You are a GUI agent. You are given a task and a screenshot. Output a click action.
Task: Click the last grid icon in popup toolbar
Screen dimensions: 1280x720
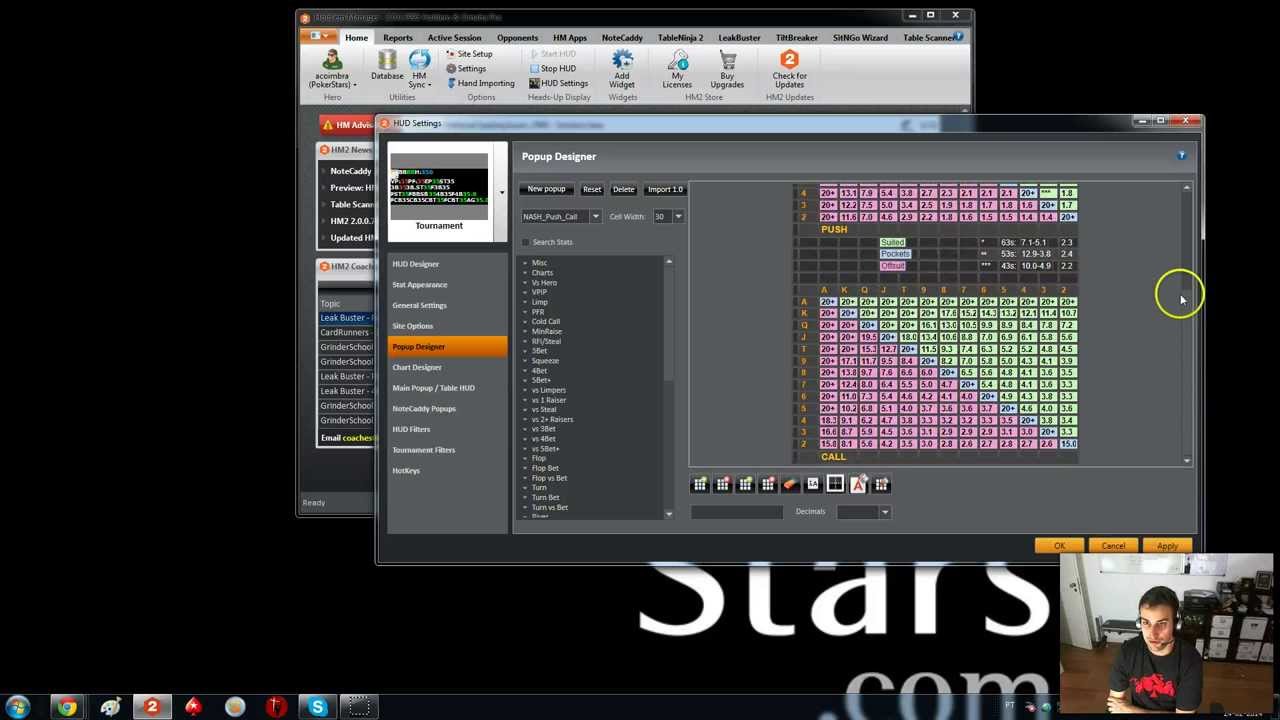point(881,484)
